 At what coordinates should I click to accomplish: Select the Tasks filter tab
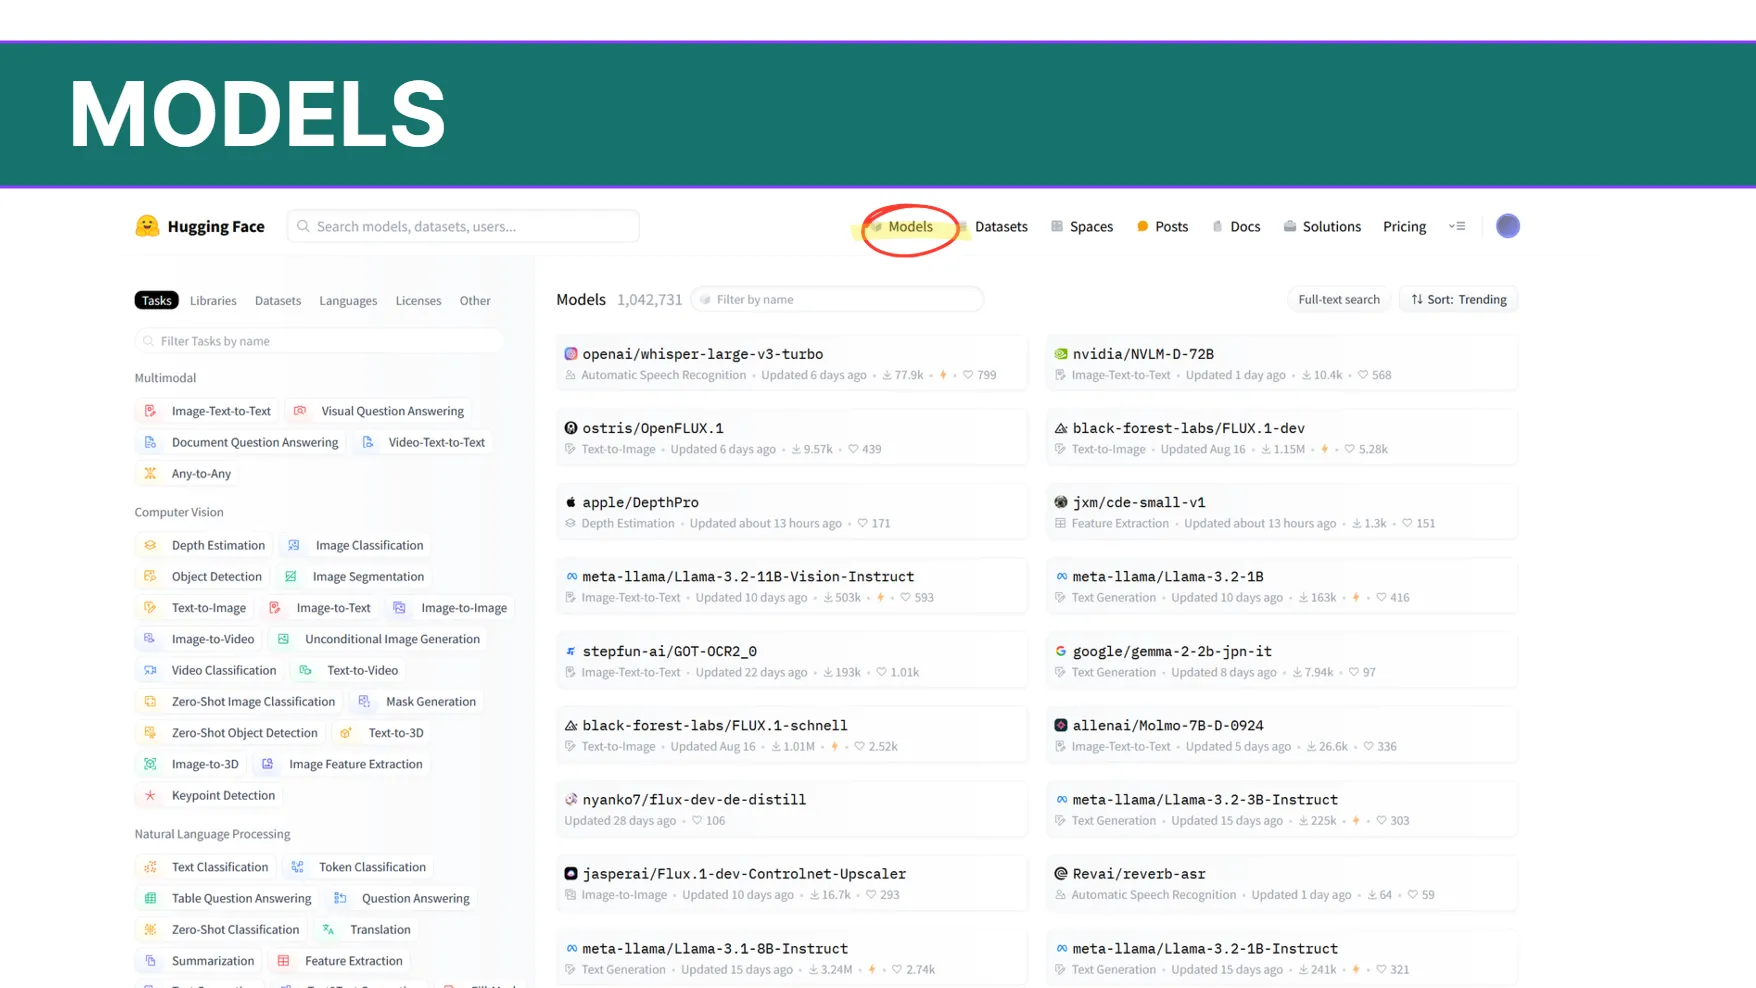point(156,300)
